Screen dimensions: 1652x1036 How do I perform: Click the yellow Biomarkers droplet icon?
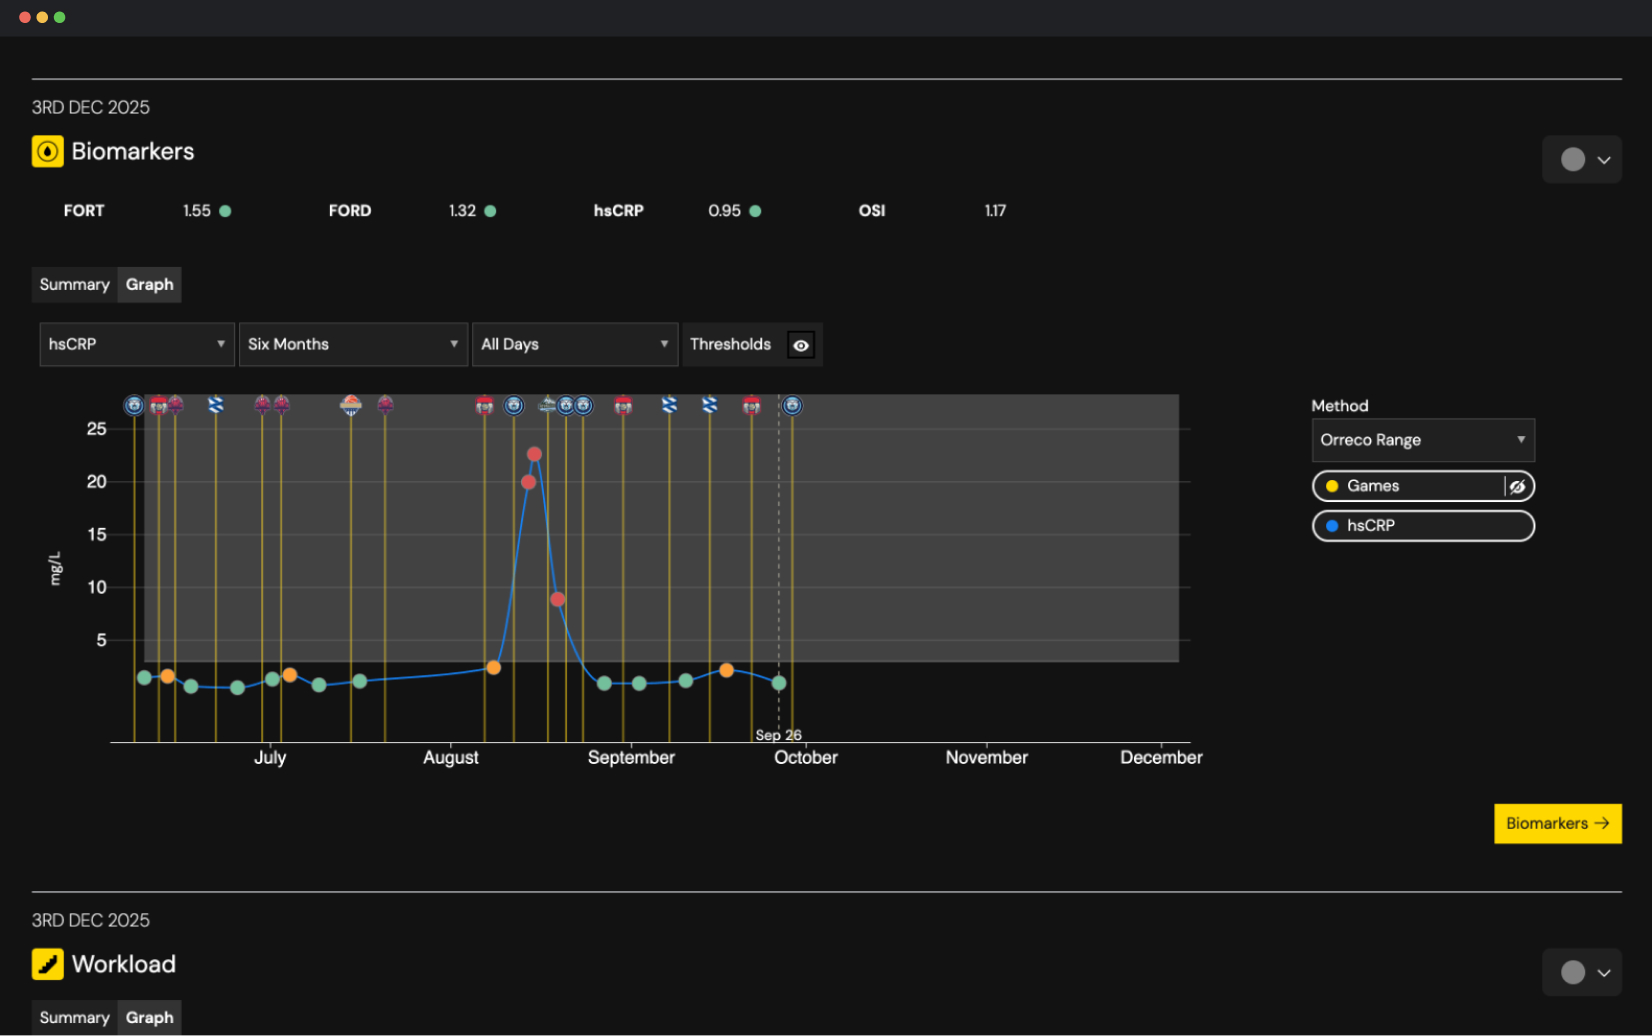click(47, 151)
